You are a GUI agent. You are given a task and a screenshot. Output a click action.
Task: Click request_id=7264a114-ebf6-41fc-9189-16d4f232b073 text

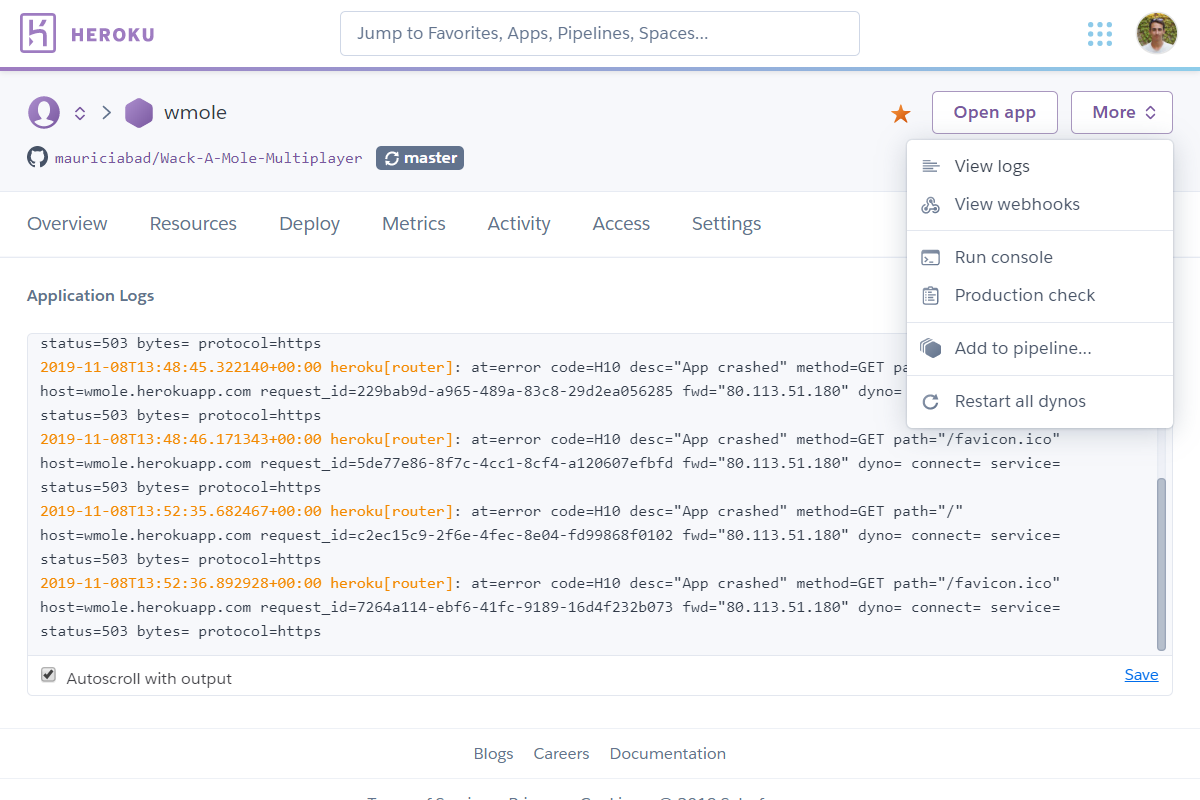(467, 607)
